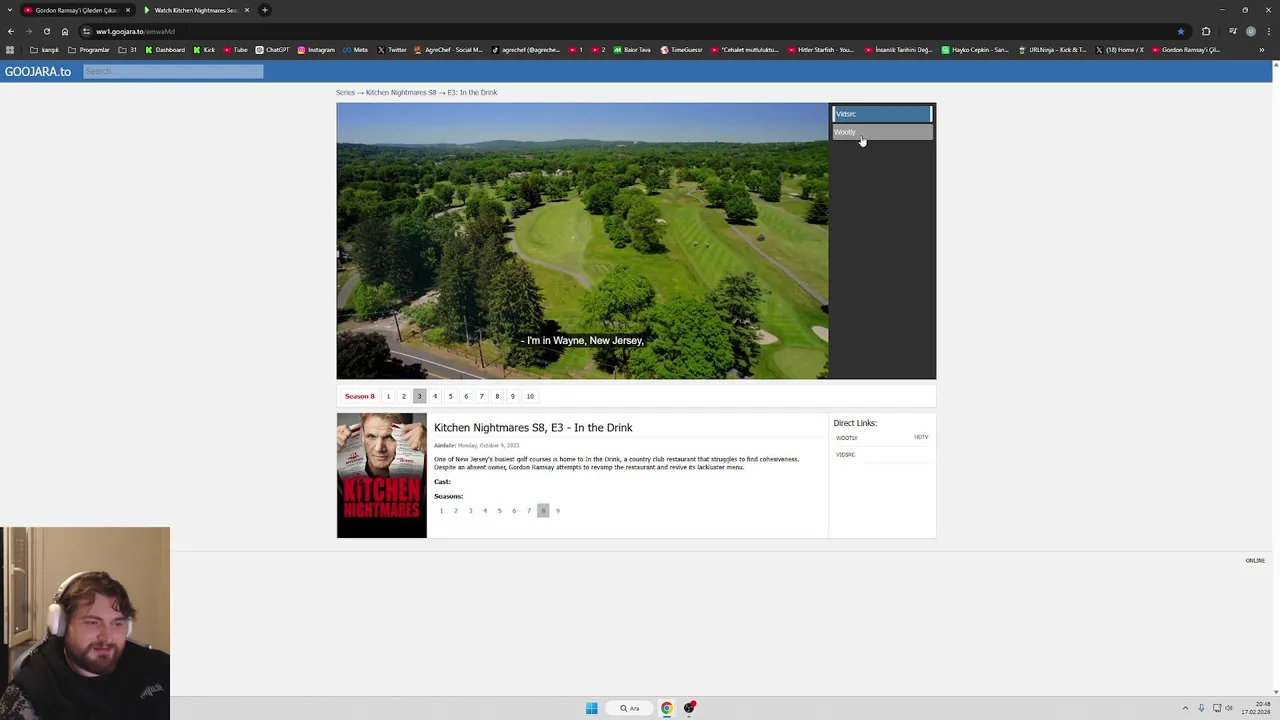Open the URLNinja Kick bookmark

click(1052, 50)
